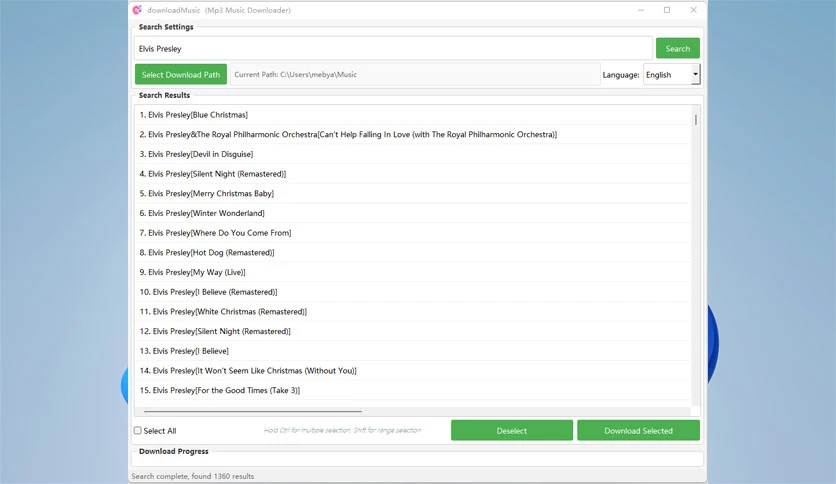
Task: Click the green Search button
Action: click(x=678, y=49)
